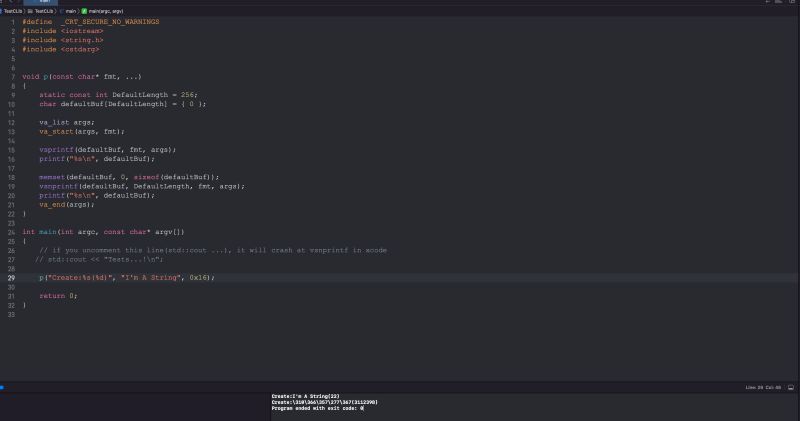Image resolution: width=800 pixels, height=421 pixels.
Task: Click the Line 29 Col status text
Action: tap(763, 387)
